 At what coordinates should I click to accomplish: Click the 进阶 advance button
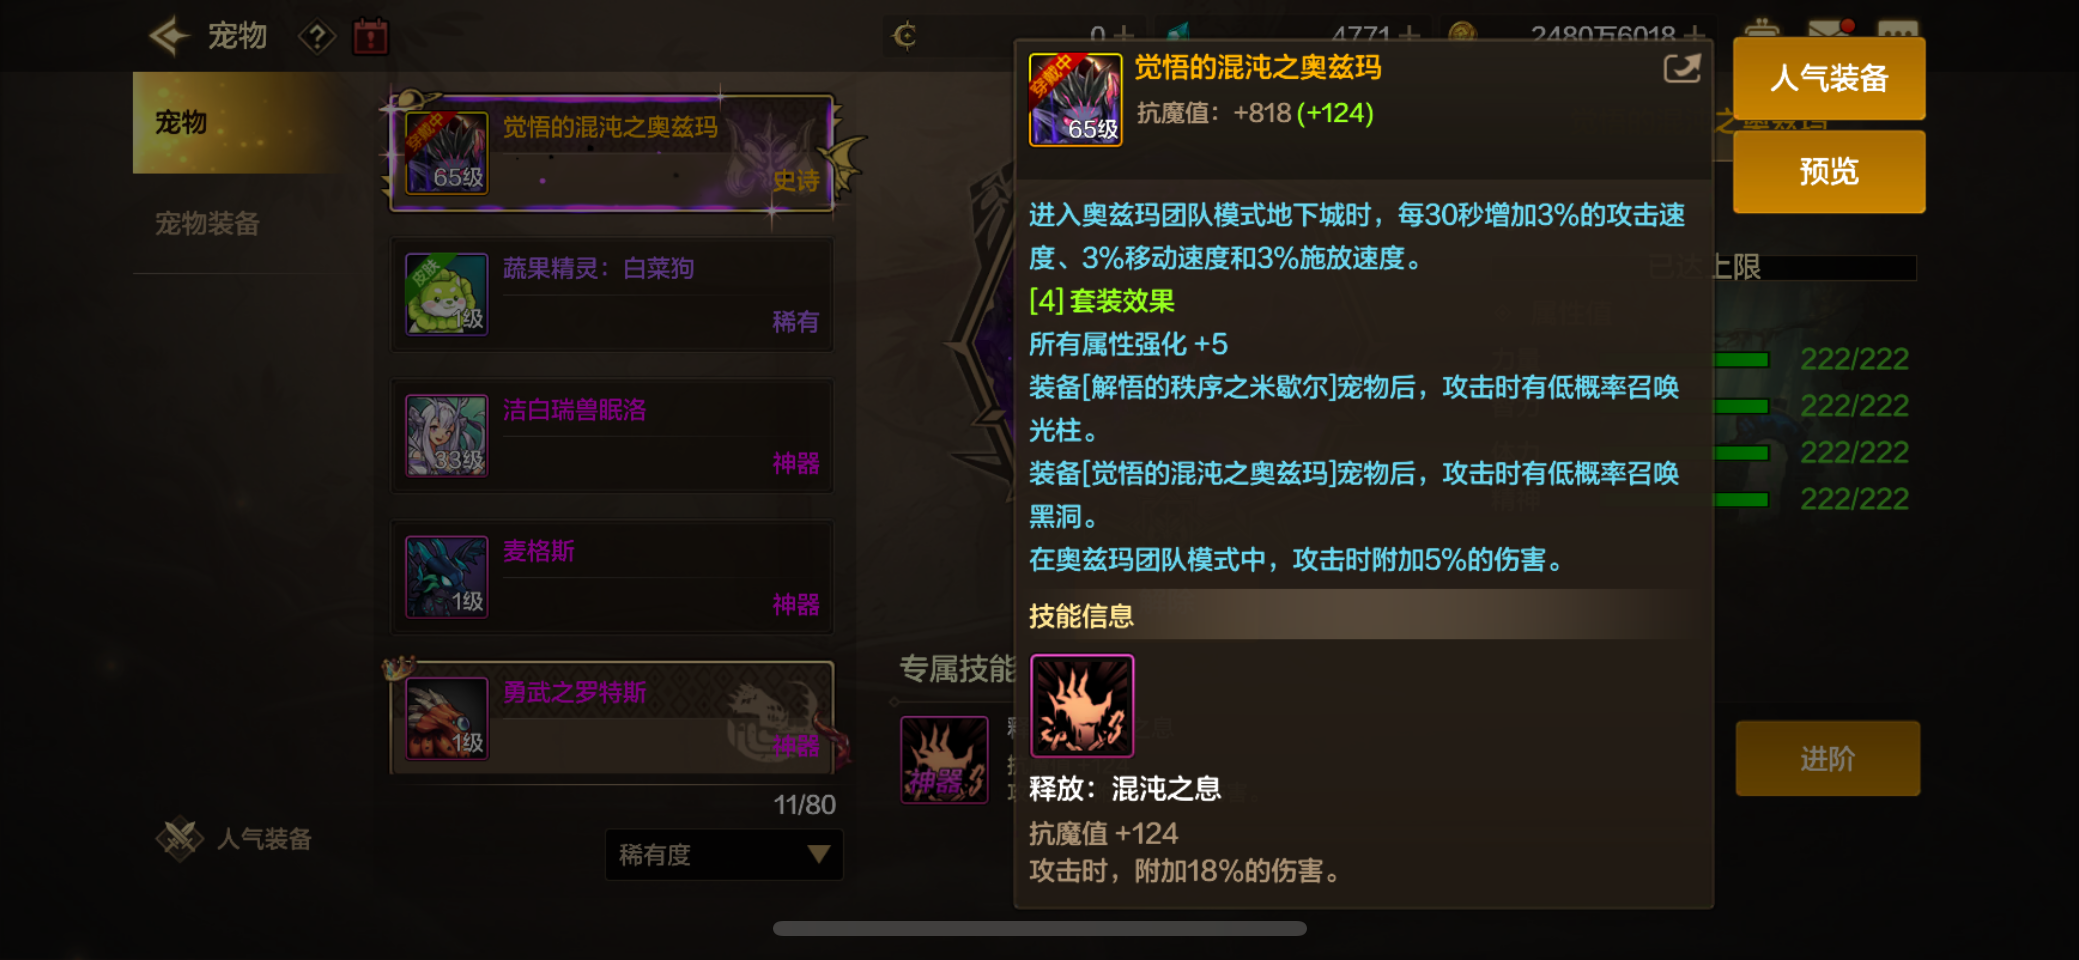tap(1827, 759)
